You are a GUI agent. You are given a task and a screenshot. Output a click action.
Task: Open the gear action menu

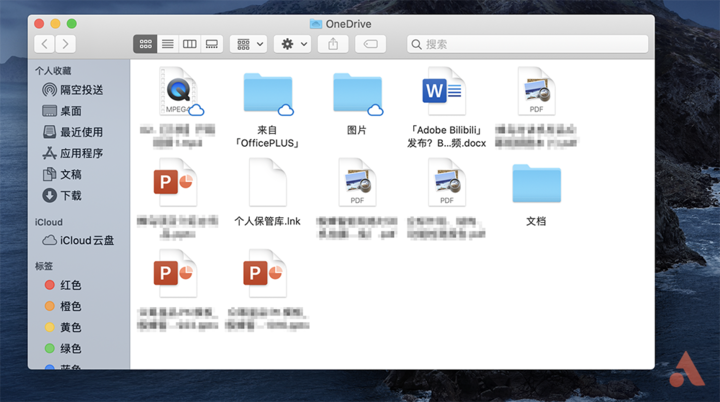[292, 44]
